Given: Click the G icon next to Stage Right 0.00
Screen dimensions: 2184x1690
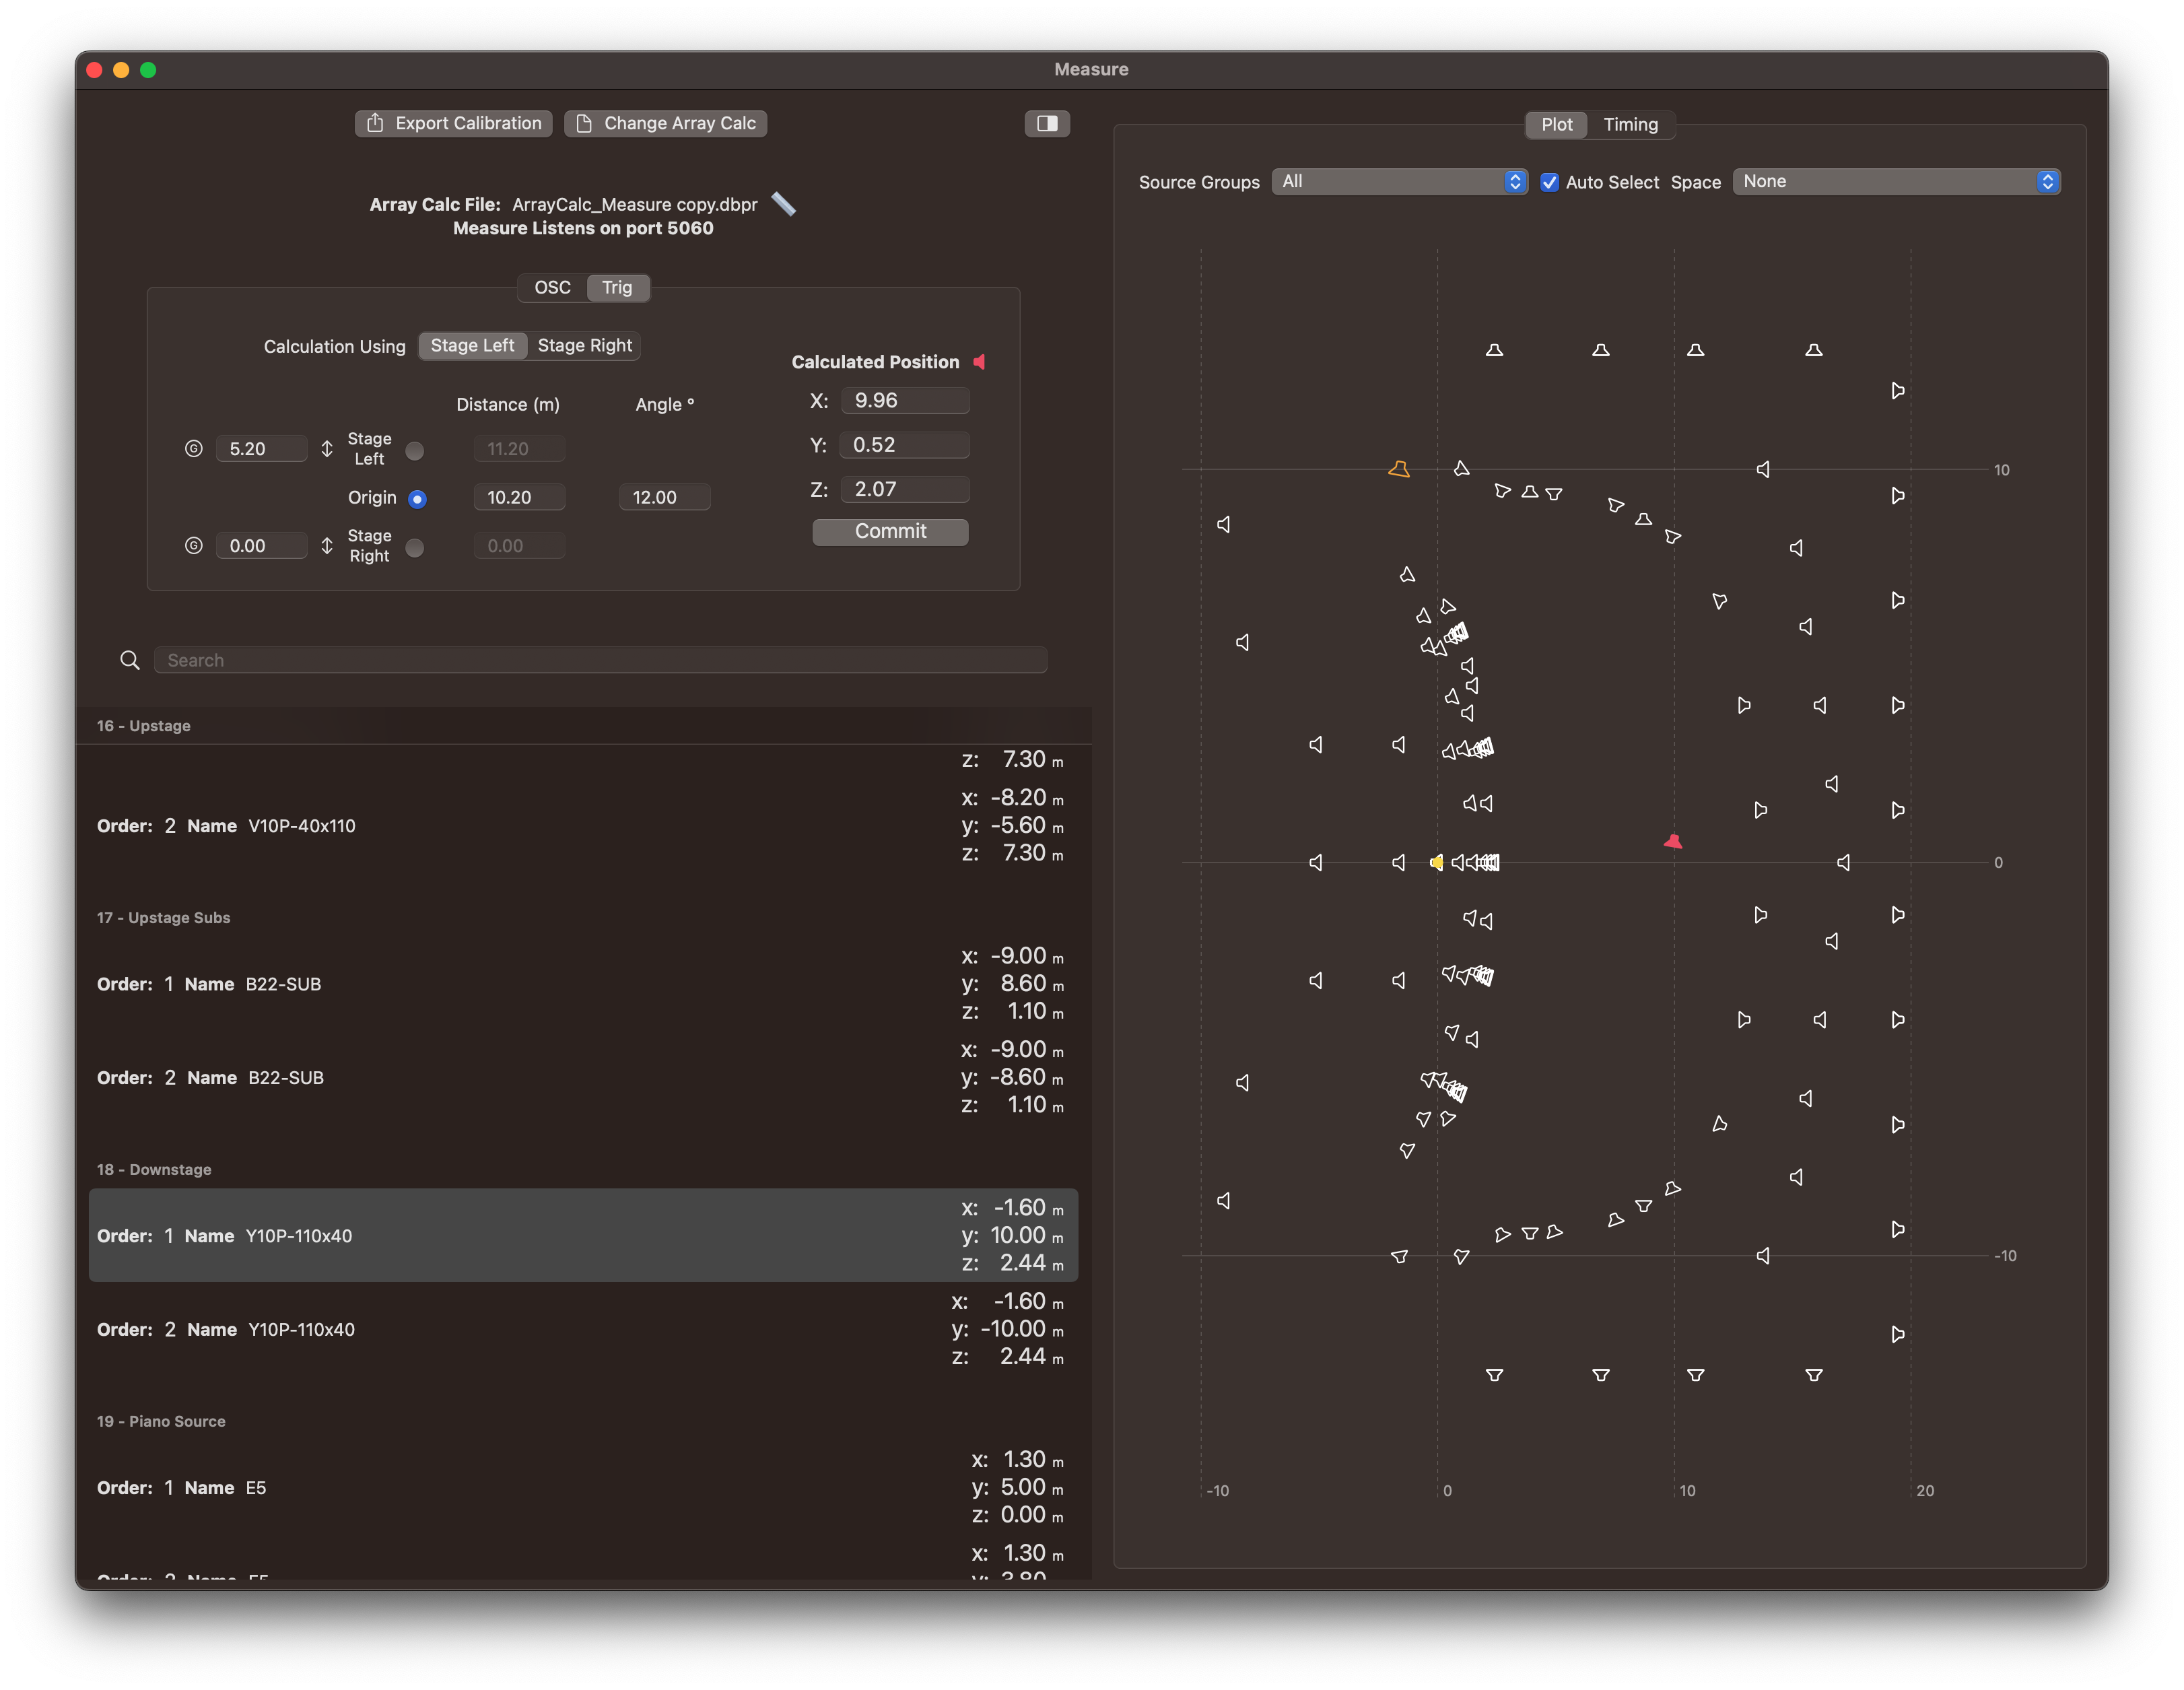Looking at the screenshot, I should coord(194,546).
